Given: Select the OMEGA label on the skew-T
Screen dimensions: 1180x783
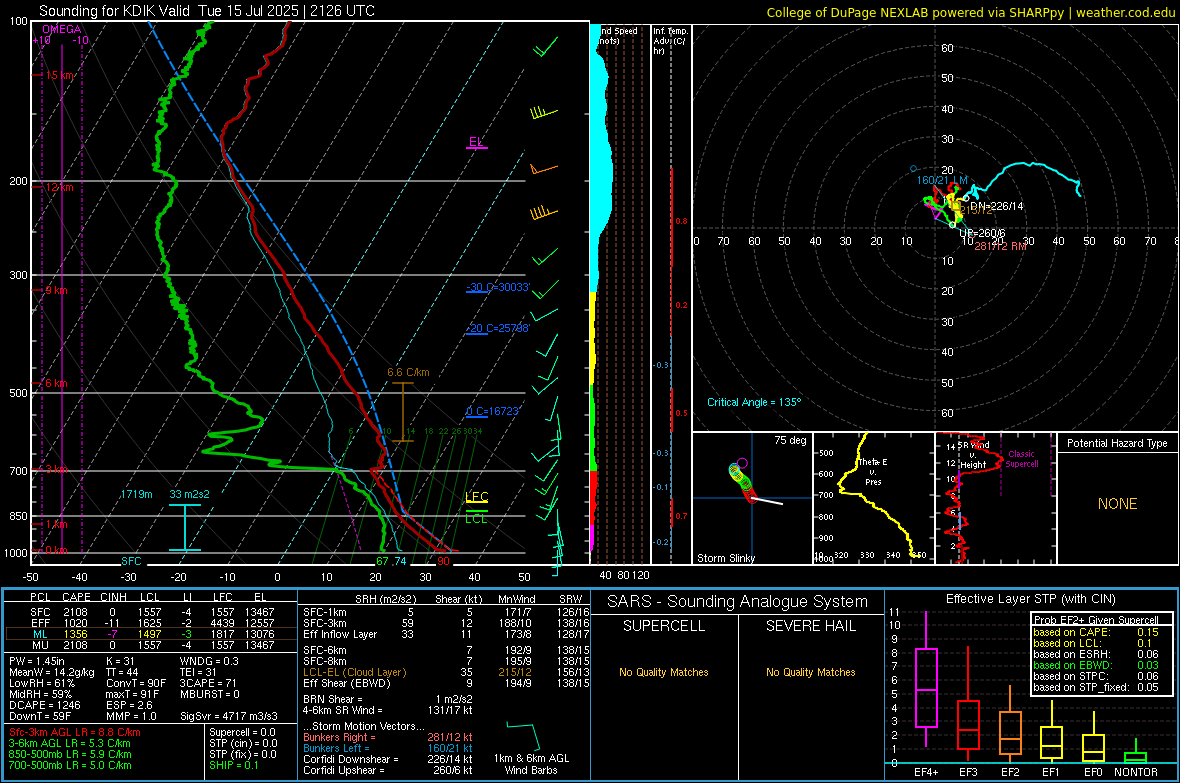Looking at the screenshot, I should 62,29.
